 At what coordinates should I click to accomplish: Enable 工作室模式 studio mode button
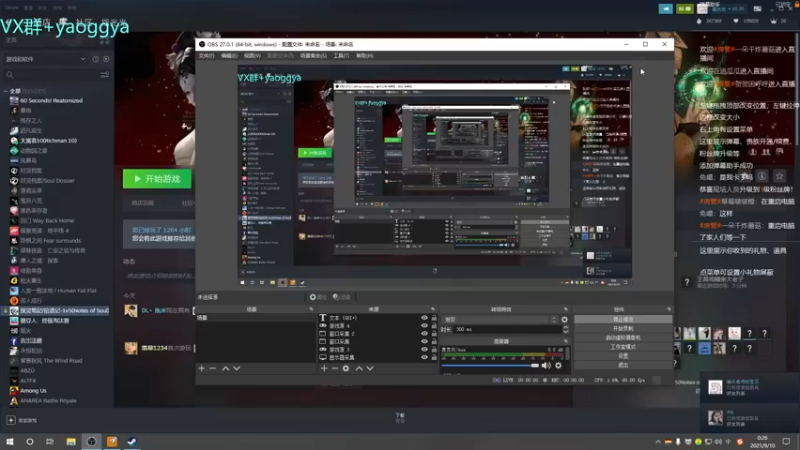pos(623,347)
